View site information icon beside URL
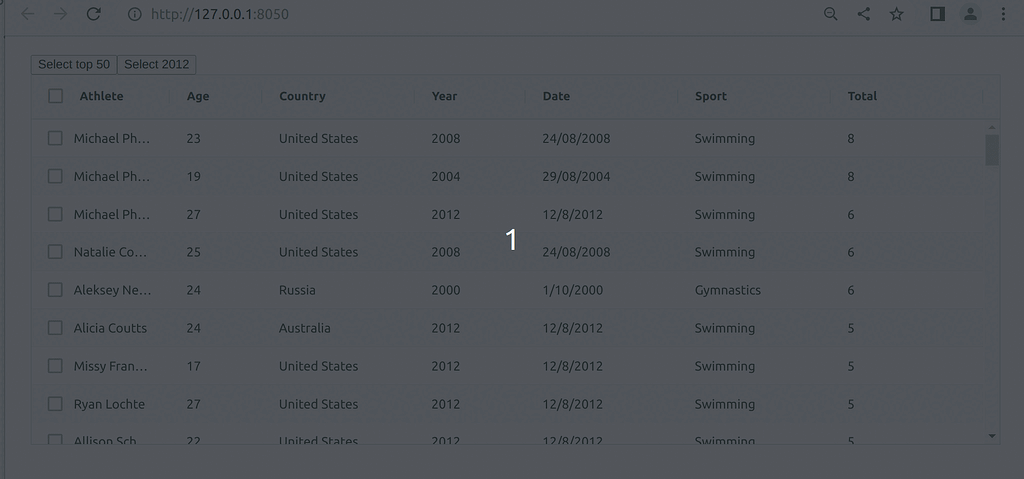The image size is (1024, 479). point(135,14)
